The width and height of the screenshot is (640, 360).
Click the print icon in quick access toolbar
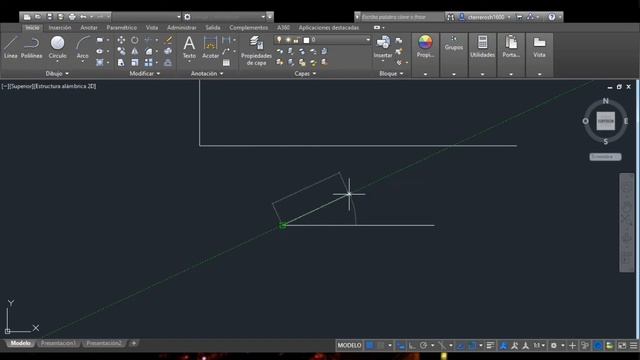pos(72,17)
